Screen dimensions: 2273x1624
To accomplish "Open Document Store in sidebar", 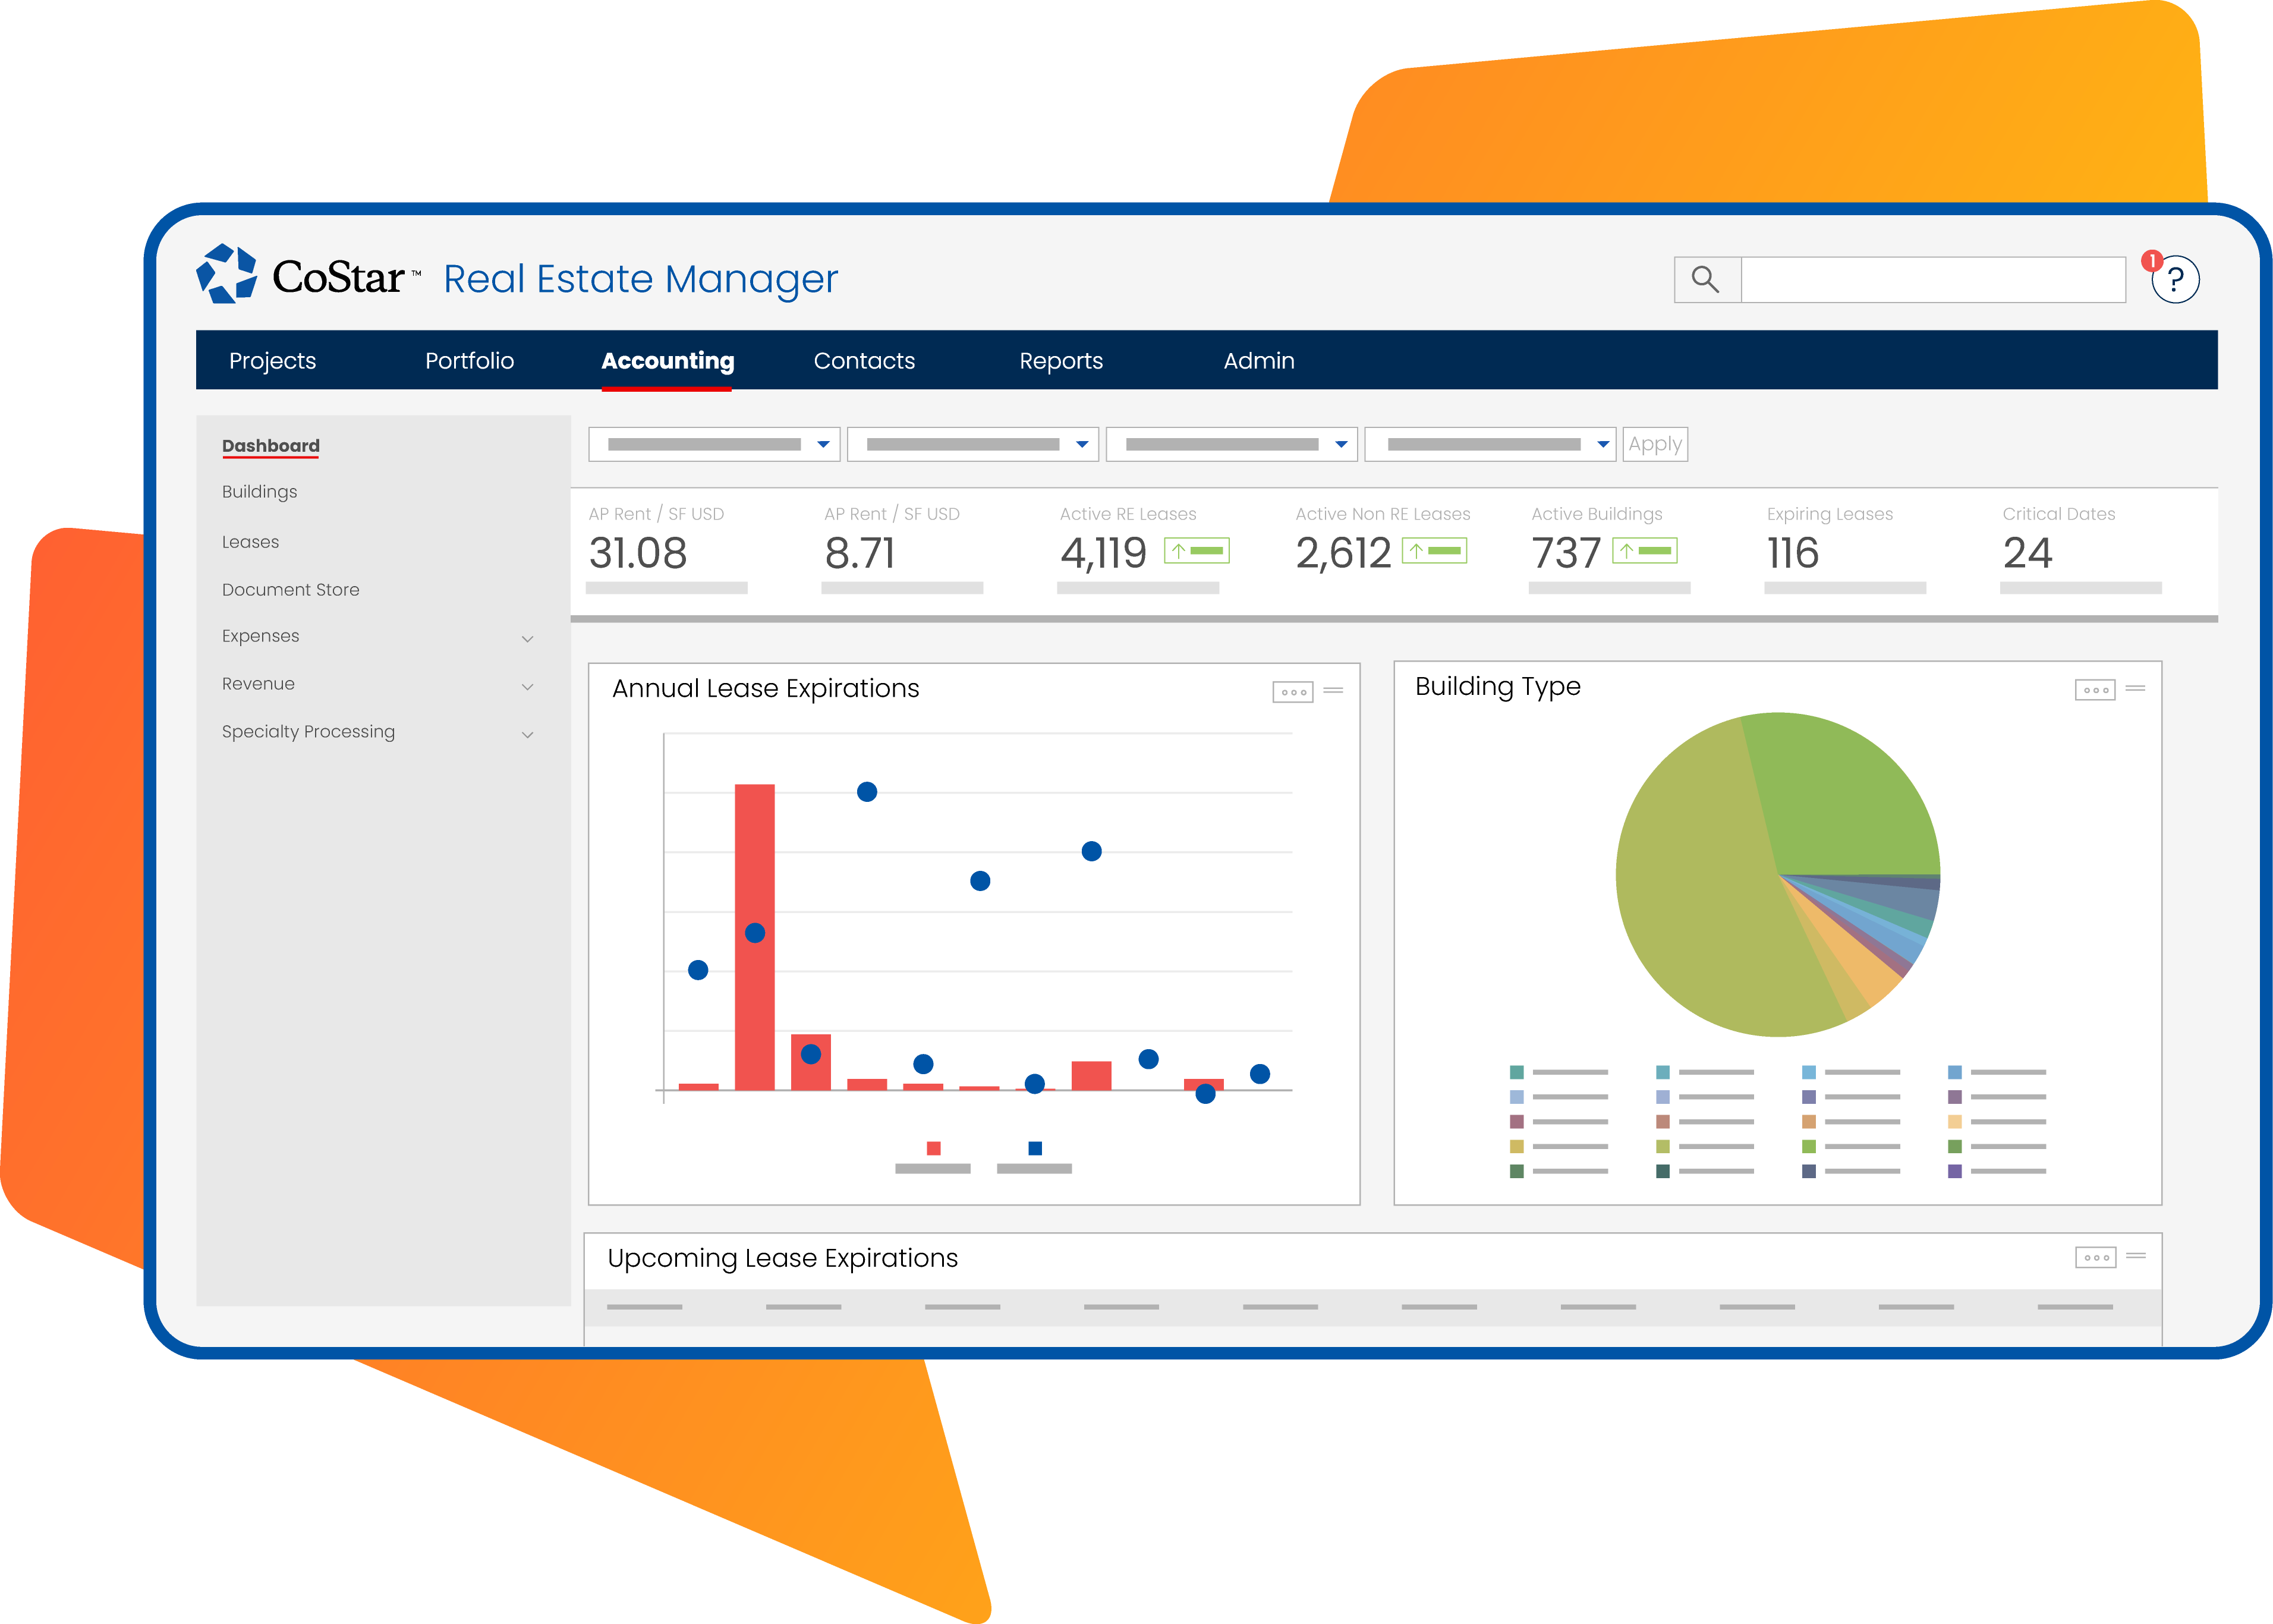I will [x=290, y=590].
